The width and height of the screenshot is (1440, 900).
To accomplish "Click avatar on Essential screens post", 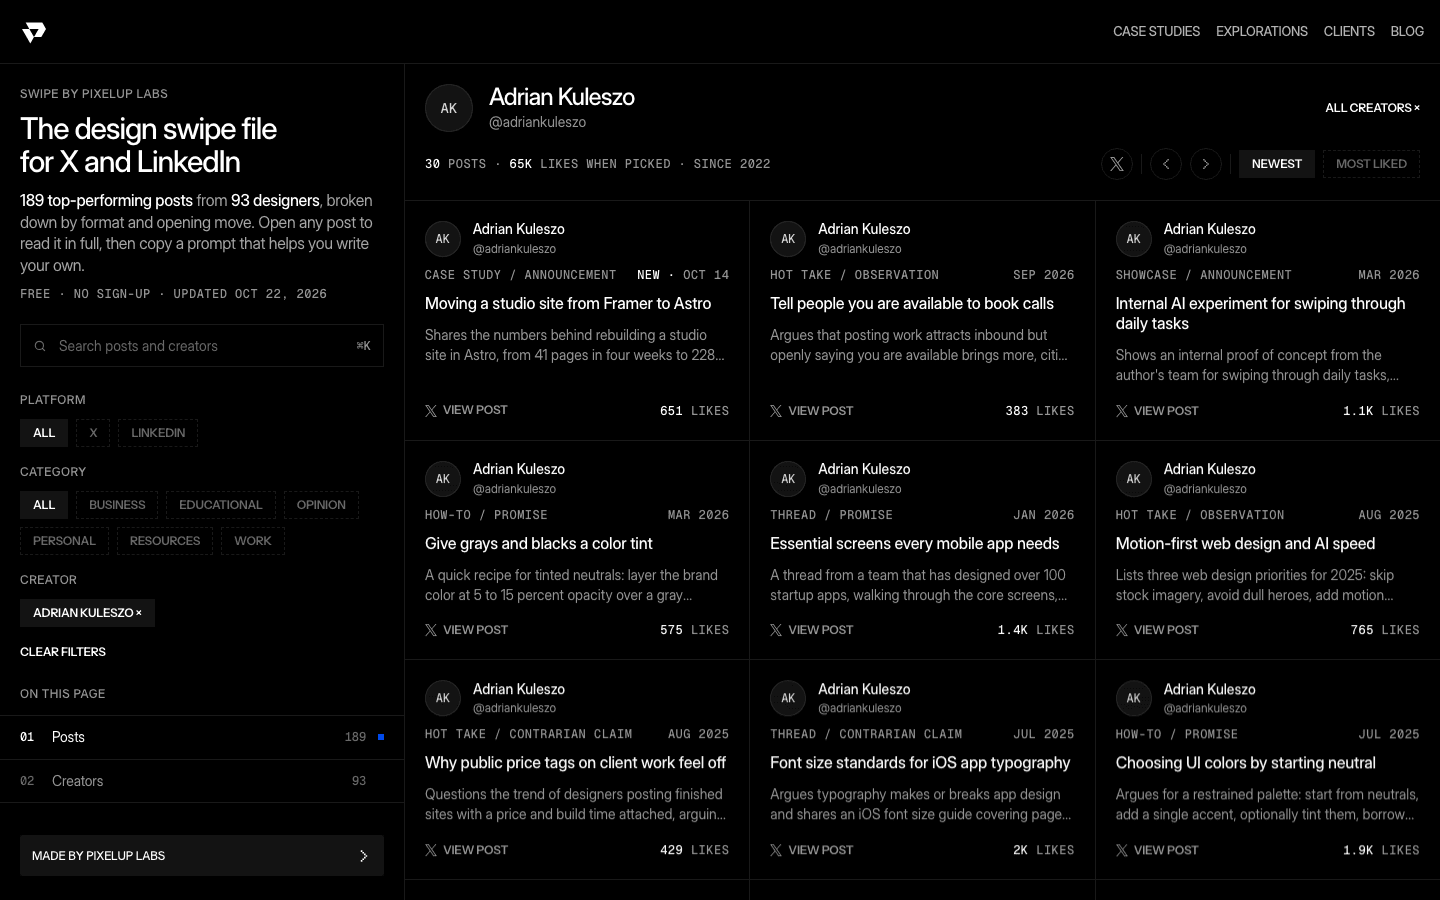I will (788, 479).
